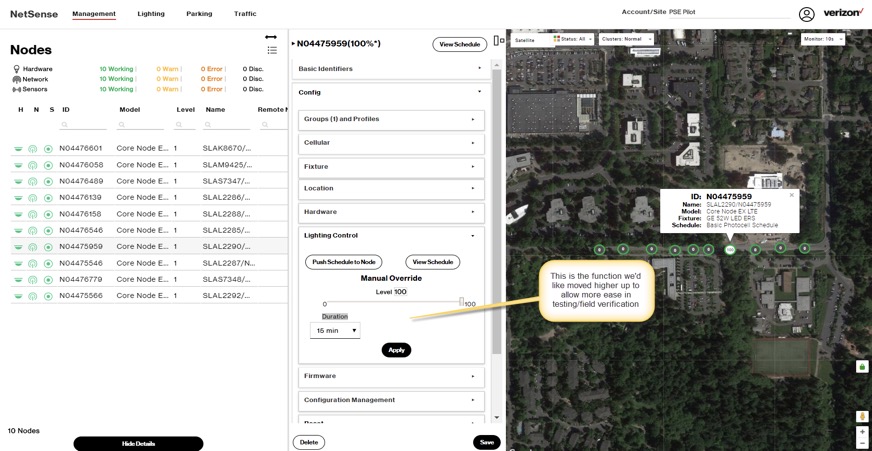
Task: Click the Name column search field
Action: pos(226,125)
